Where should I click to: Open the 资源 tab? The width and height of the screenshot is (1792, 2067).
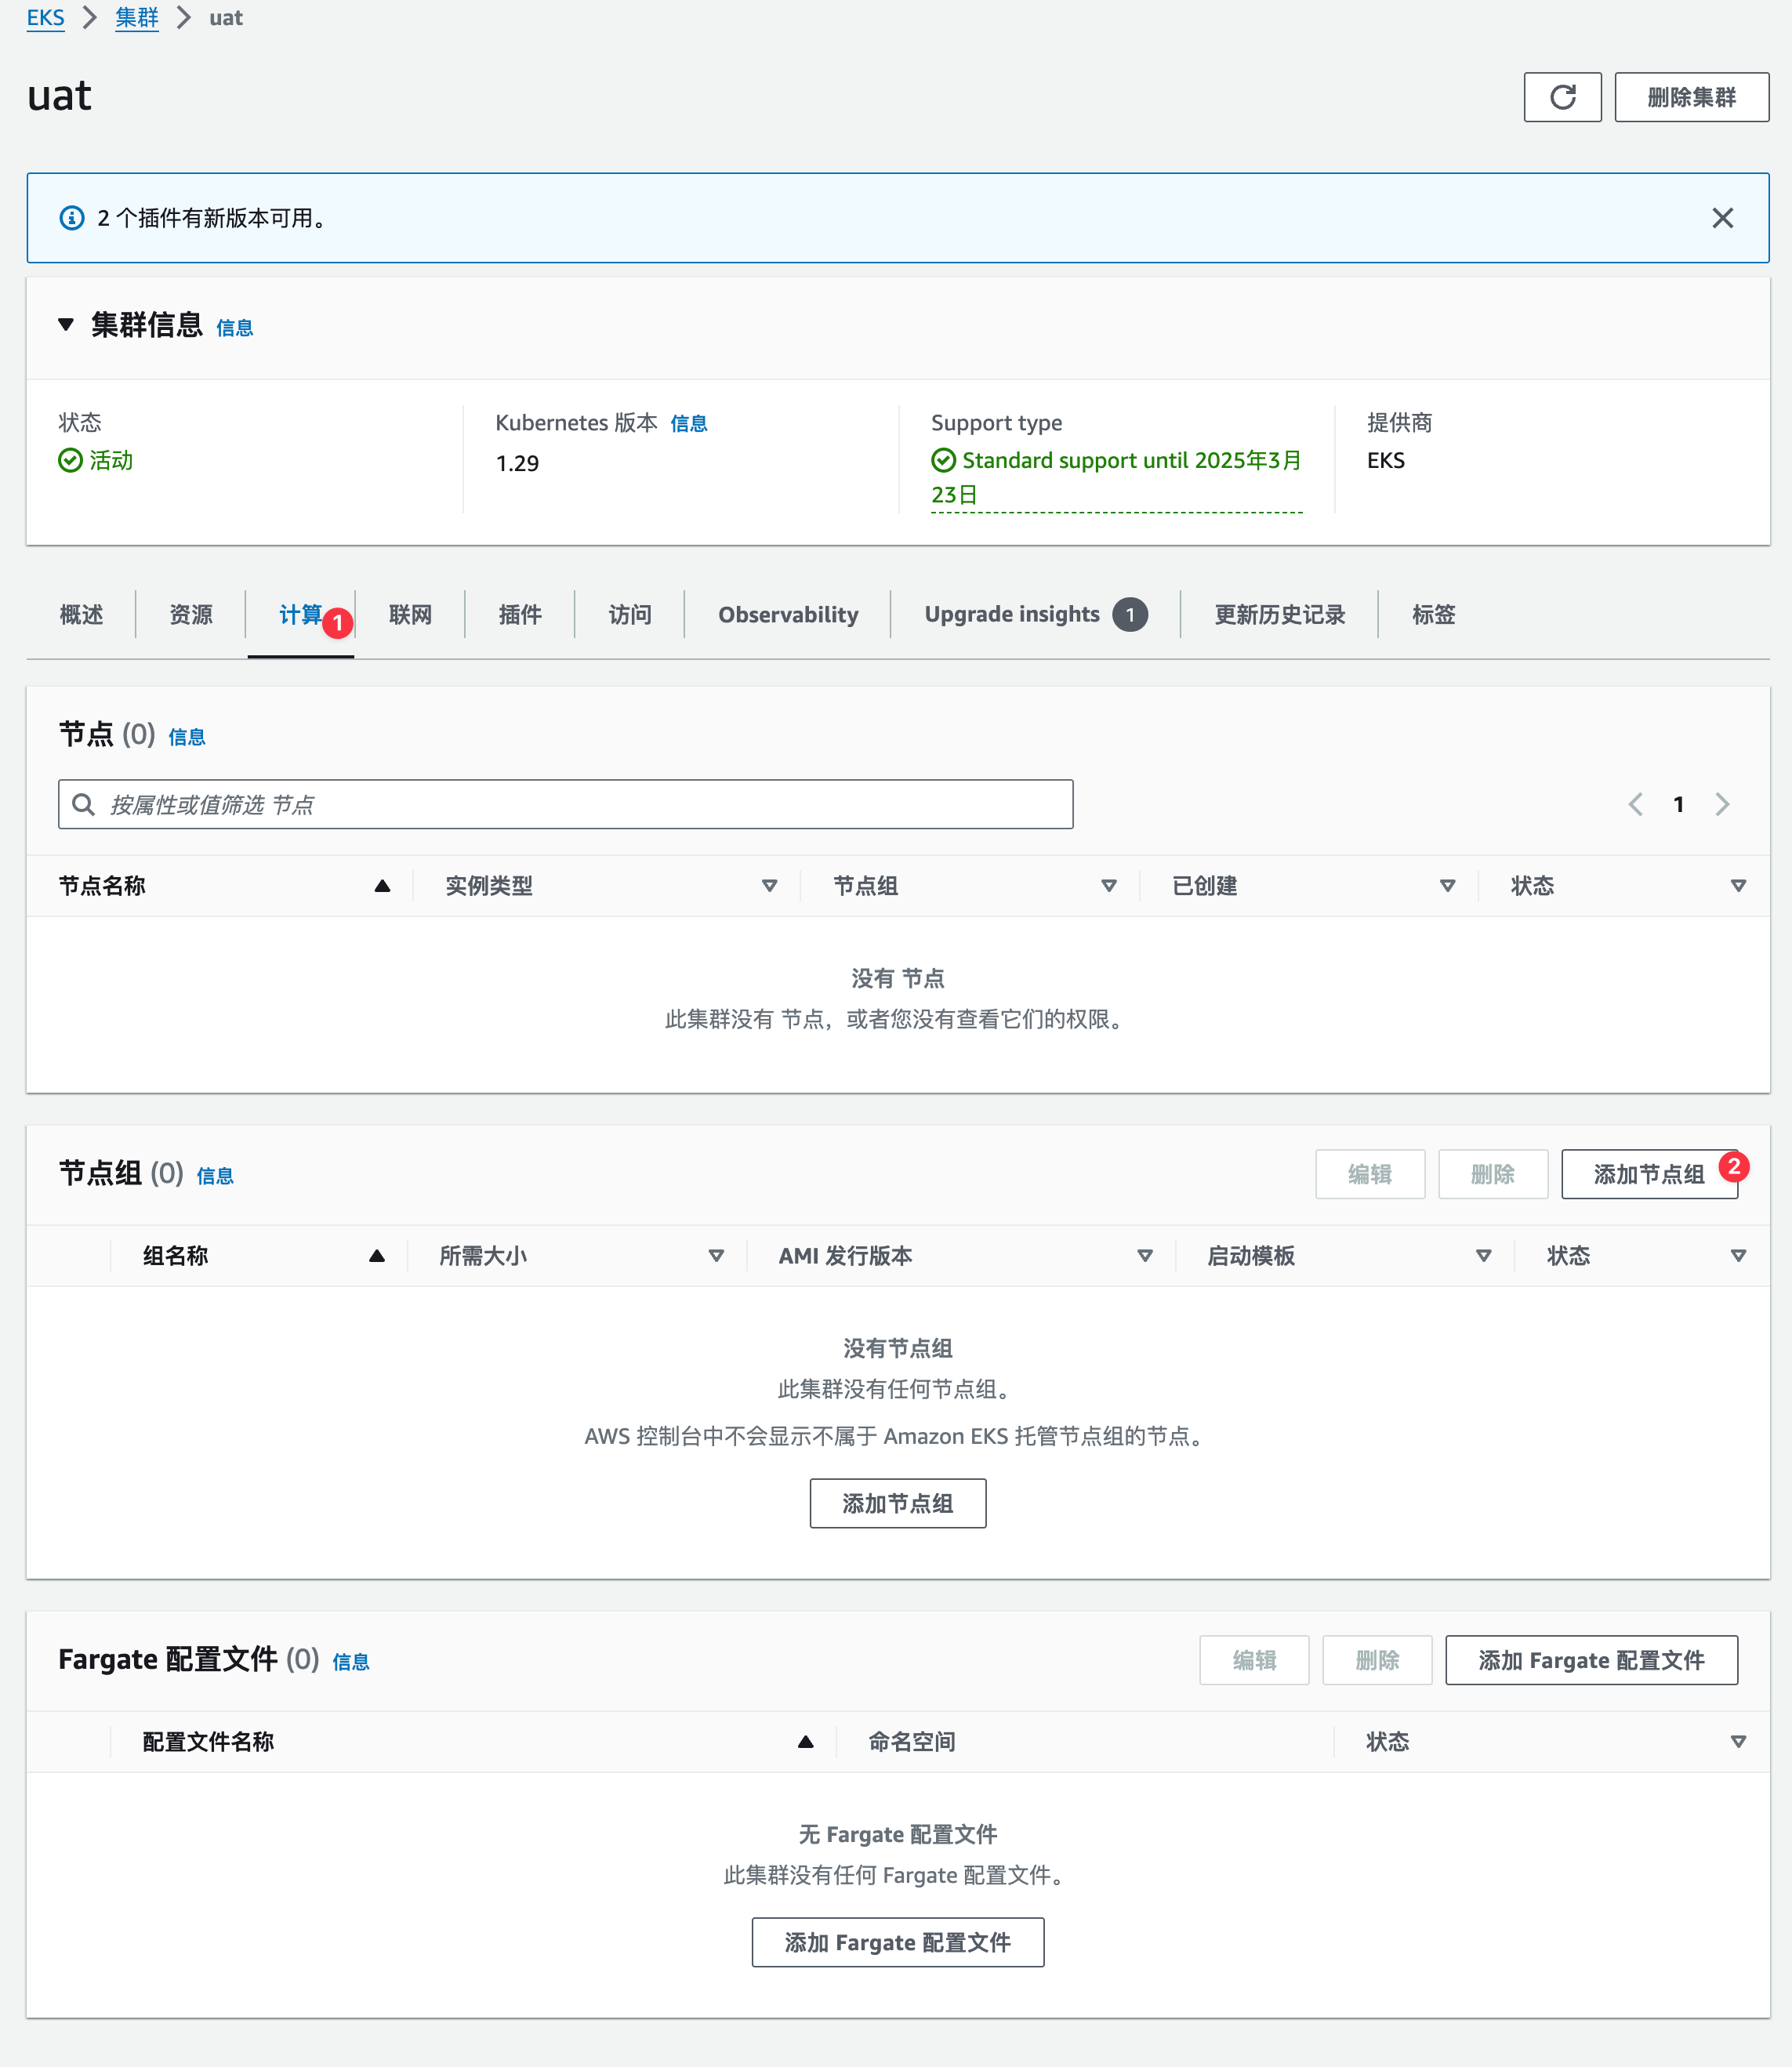(191, 615)
